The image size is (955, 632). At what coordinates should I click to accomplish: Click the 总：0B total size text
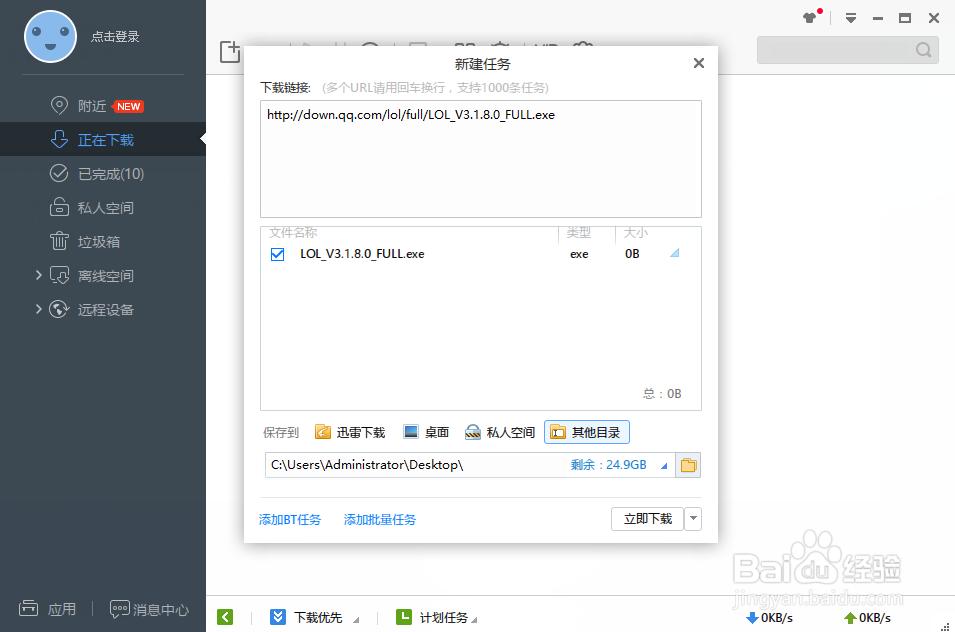pos(662,393)
